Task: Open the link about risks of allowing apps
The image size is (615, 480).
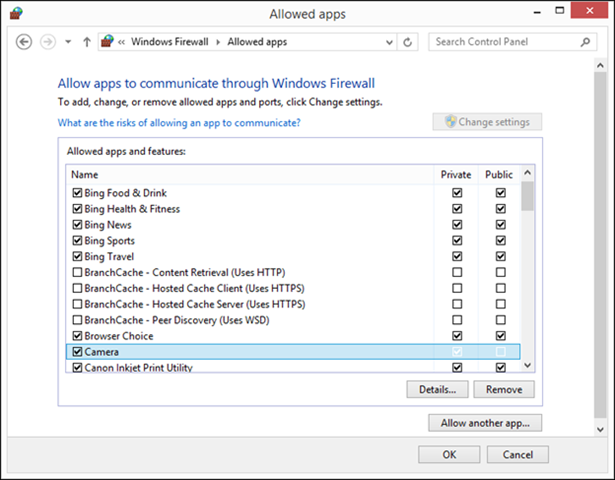Action: pos(179,123)
